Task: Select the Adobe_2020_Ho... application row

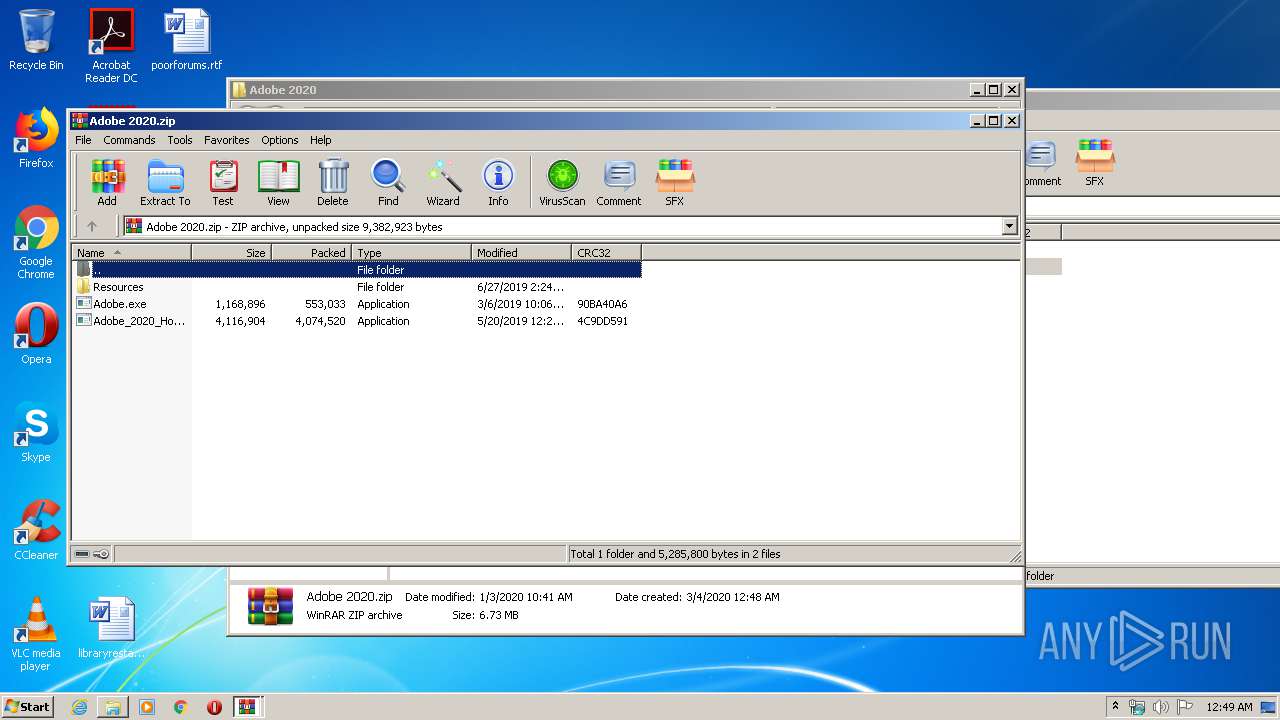Action: click(357, 321)
